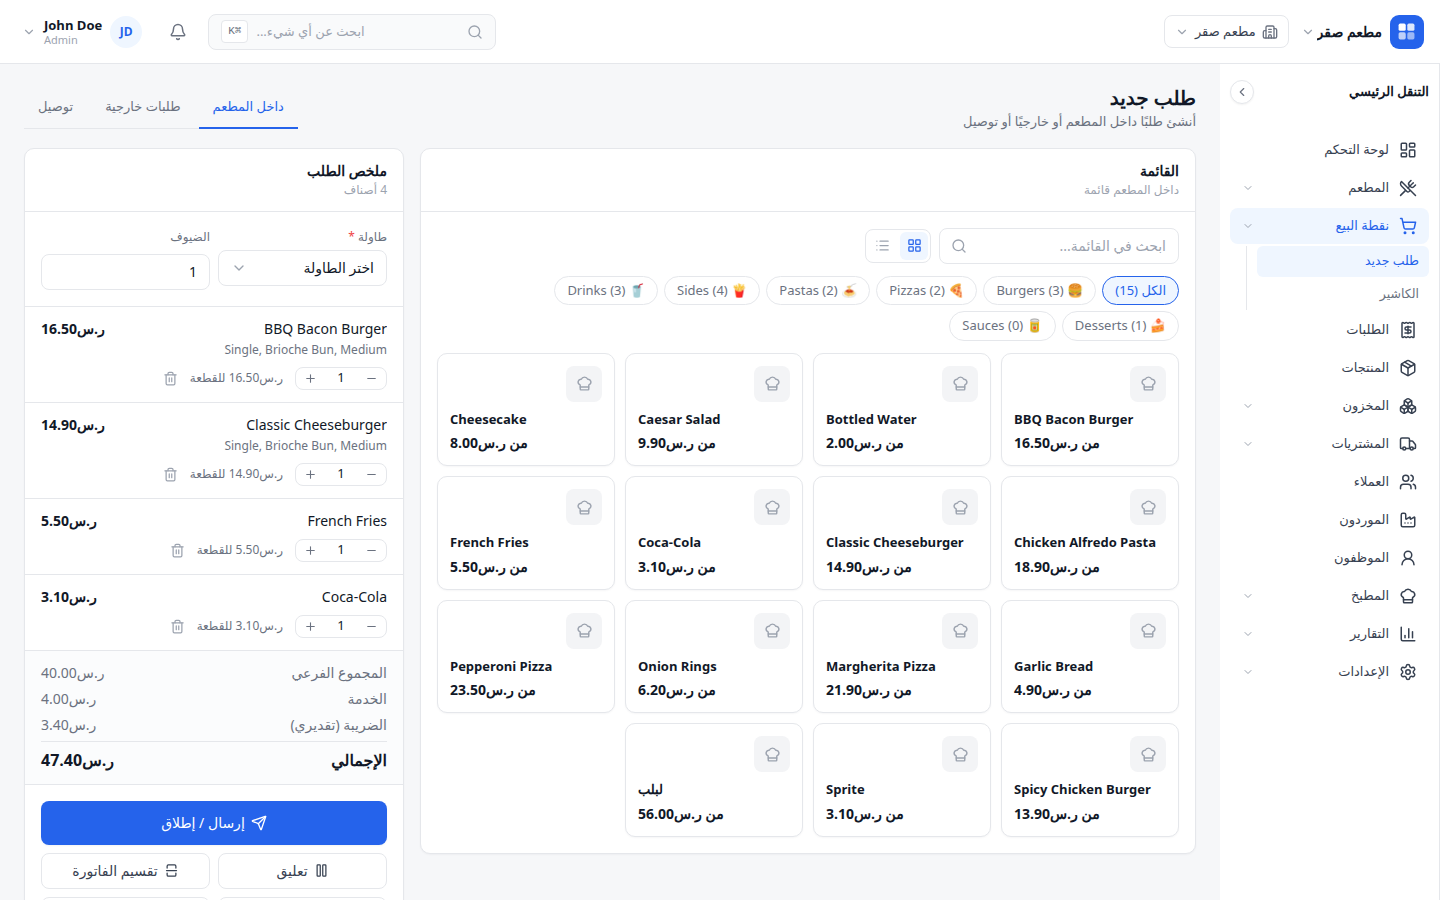Add Margherita Pizza to order
The height and width of the screenshot is (900, 1440).
click(902, 657)
